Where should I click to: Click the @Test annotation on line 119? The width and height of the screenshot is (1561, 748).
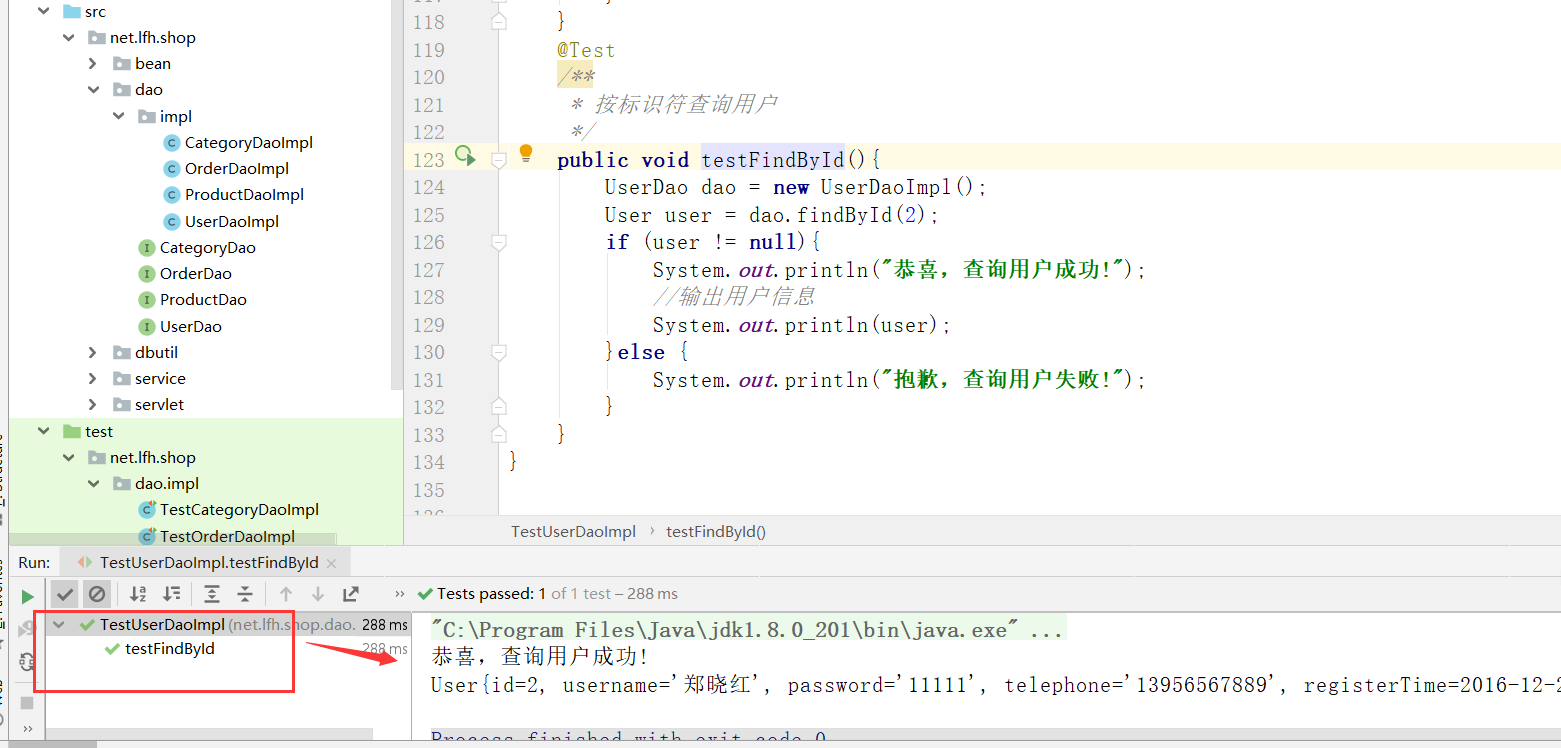coord(586,50)
